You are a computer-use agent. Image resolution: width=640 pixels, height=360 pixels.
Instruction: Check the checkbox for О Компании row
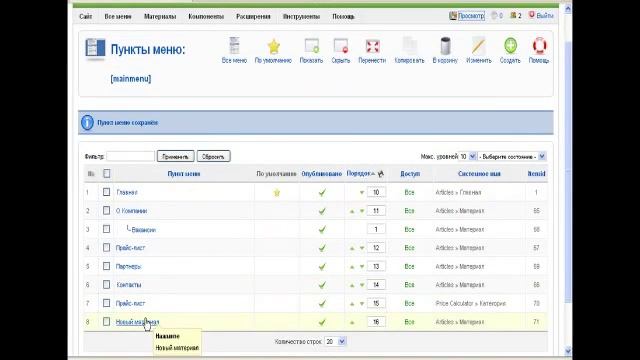pos(107,211)
